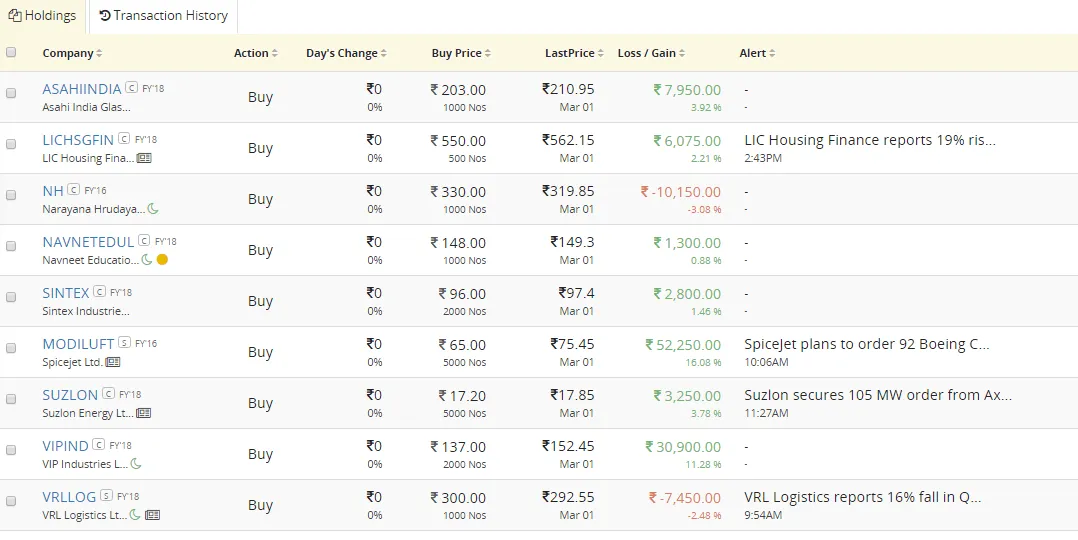Viewport: 1078px width, 540px height.
Task: Click Buy in the SUZLON row
Action: coord(260,403)
